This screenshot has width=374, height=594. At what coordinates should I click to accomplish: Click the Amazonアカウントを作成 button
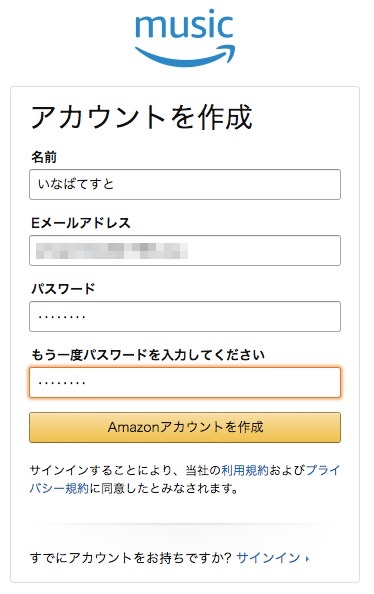[x=185, y=427]
